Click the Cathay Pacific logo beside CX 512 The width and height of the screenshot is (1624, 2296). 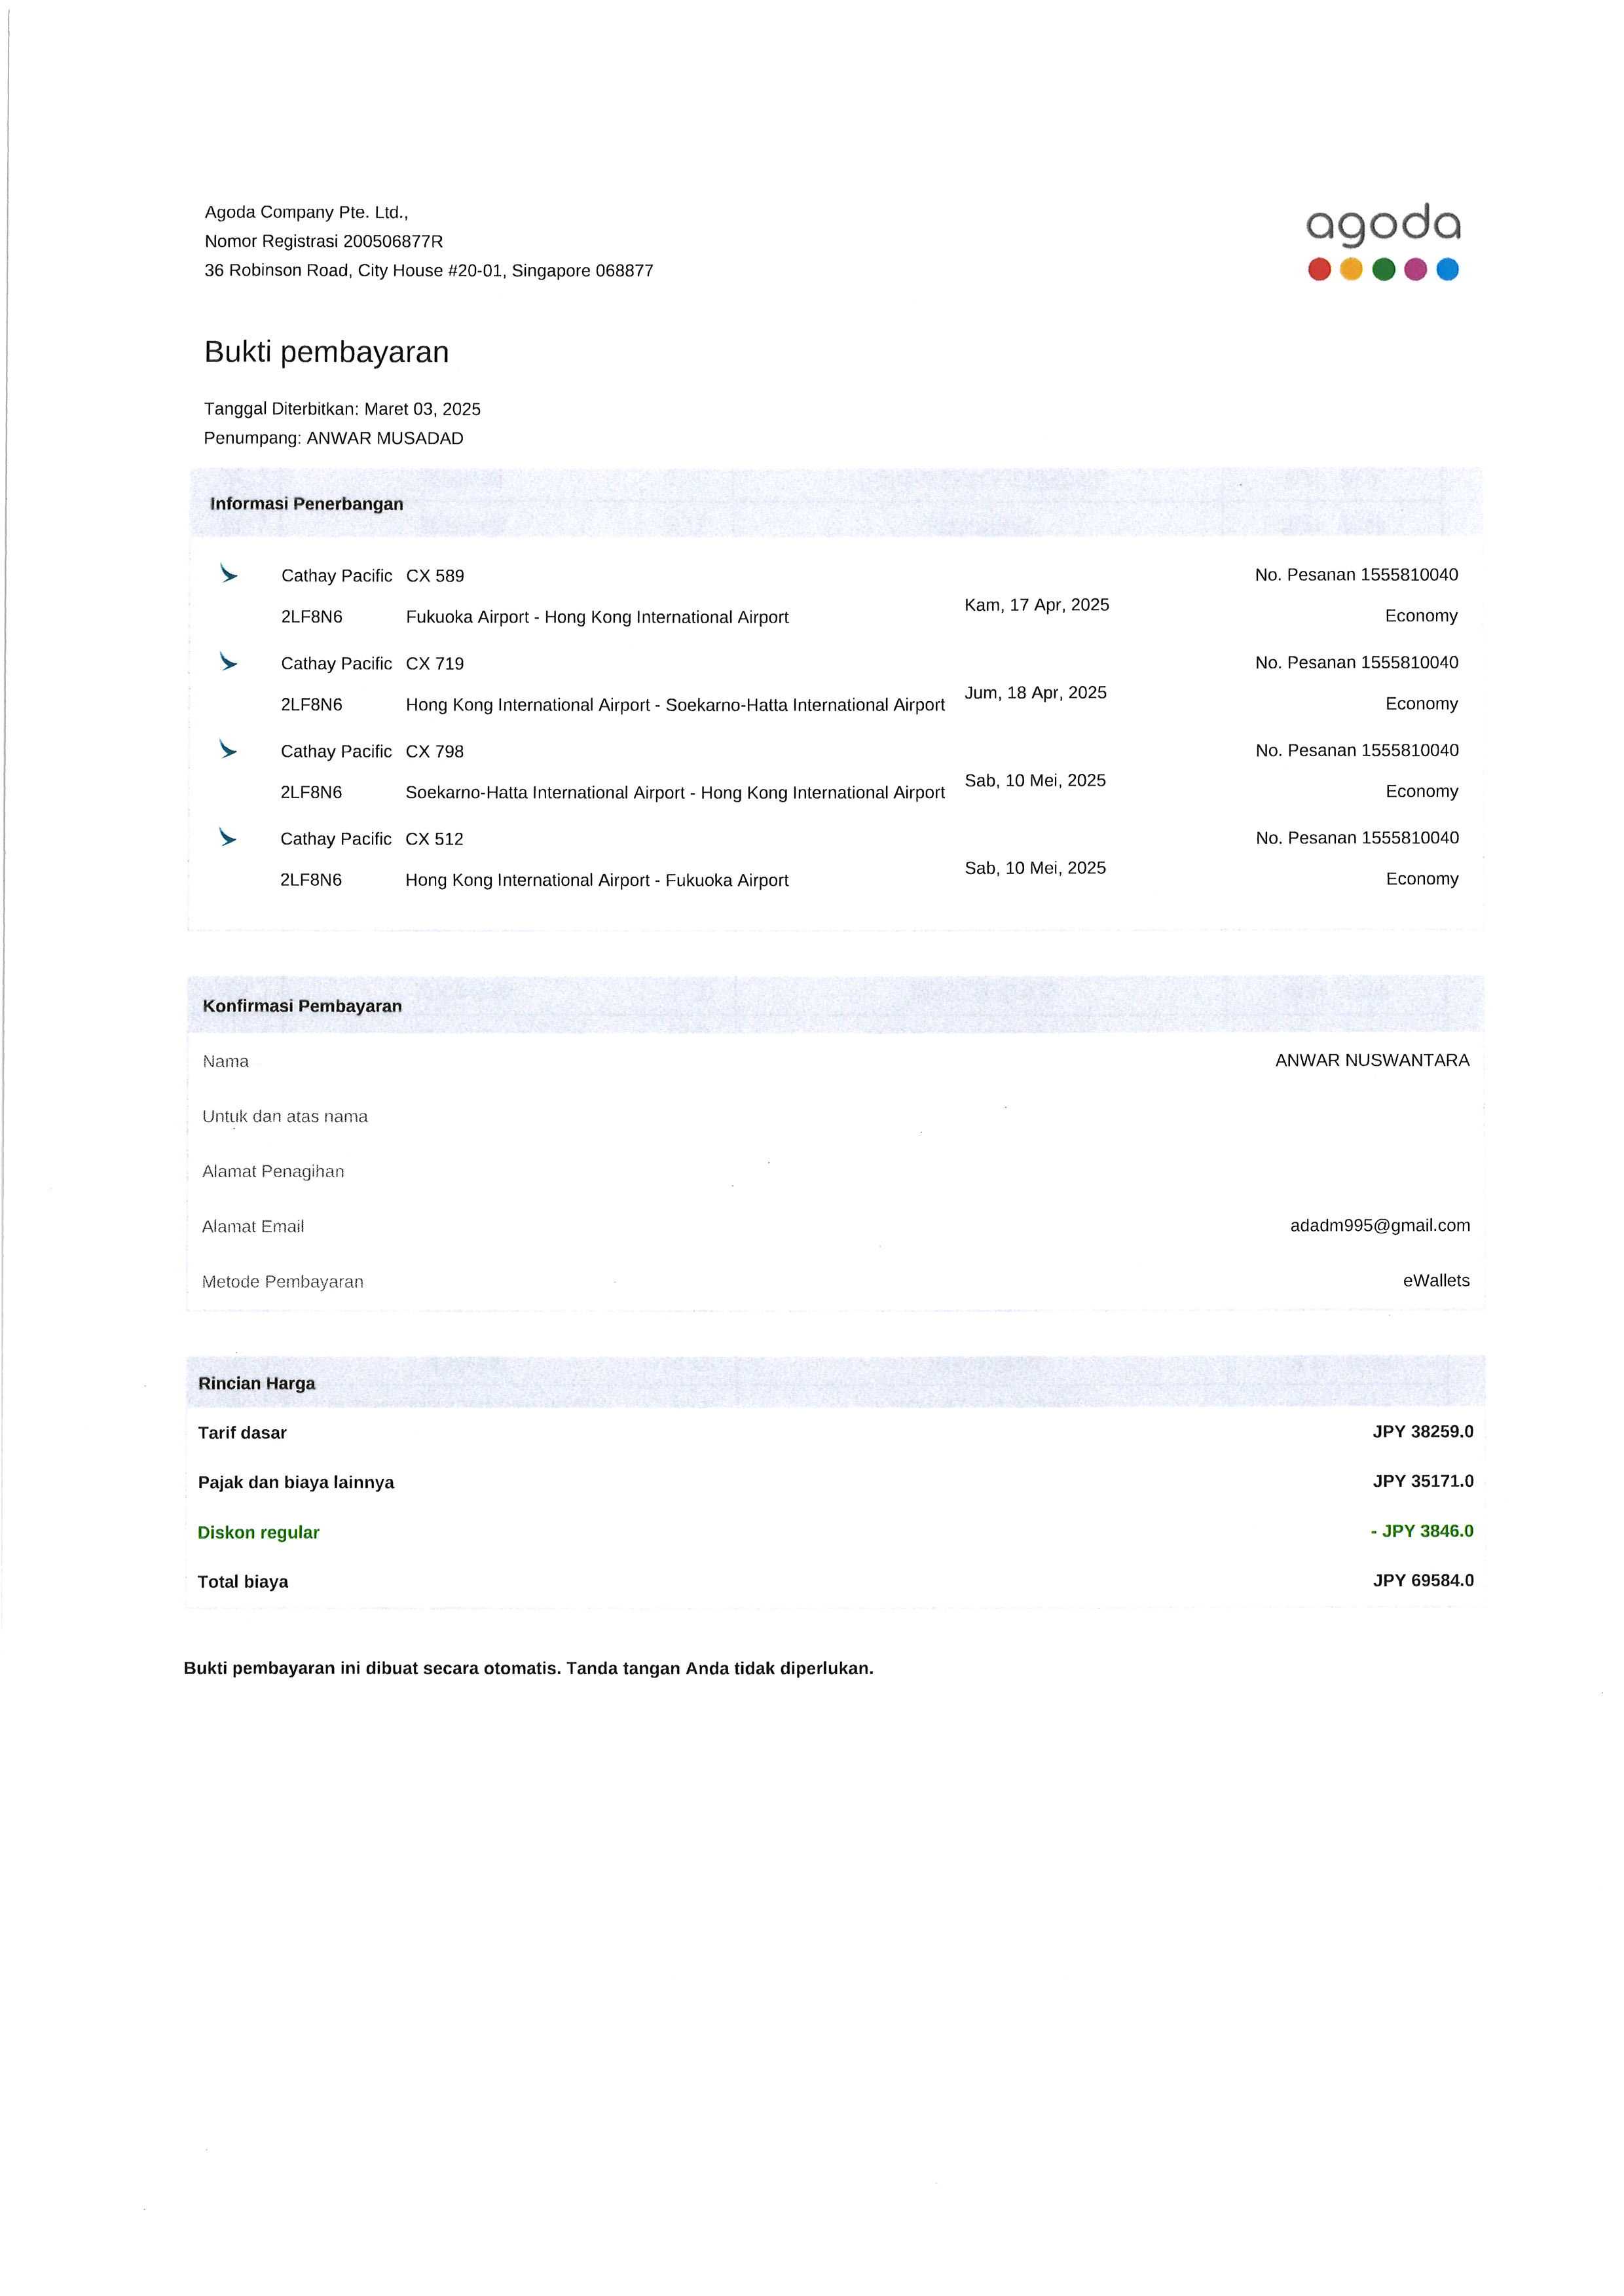coord(228,837)
